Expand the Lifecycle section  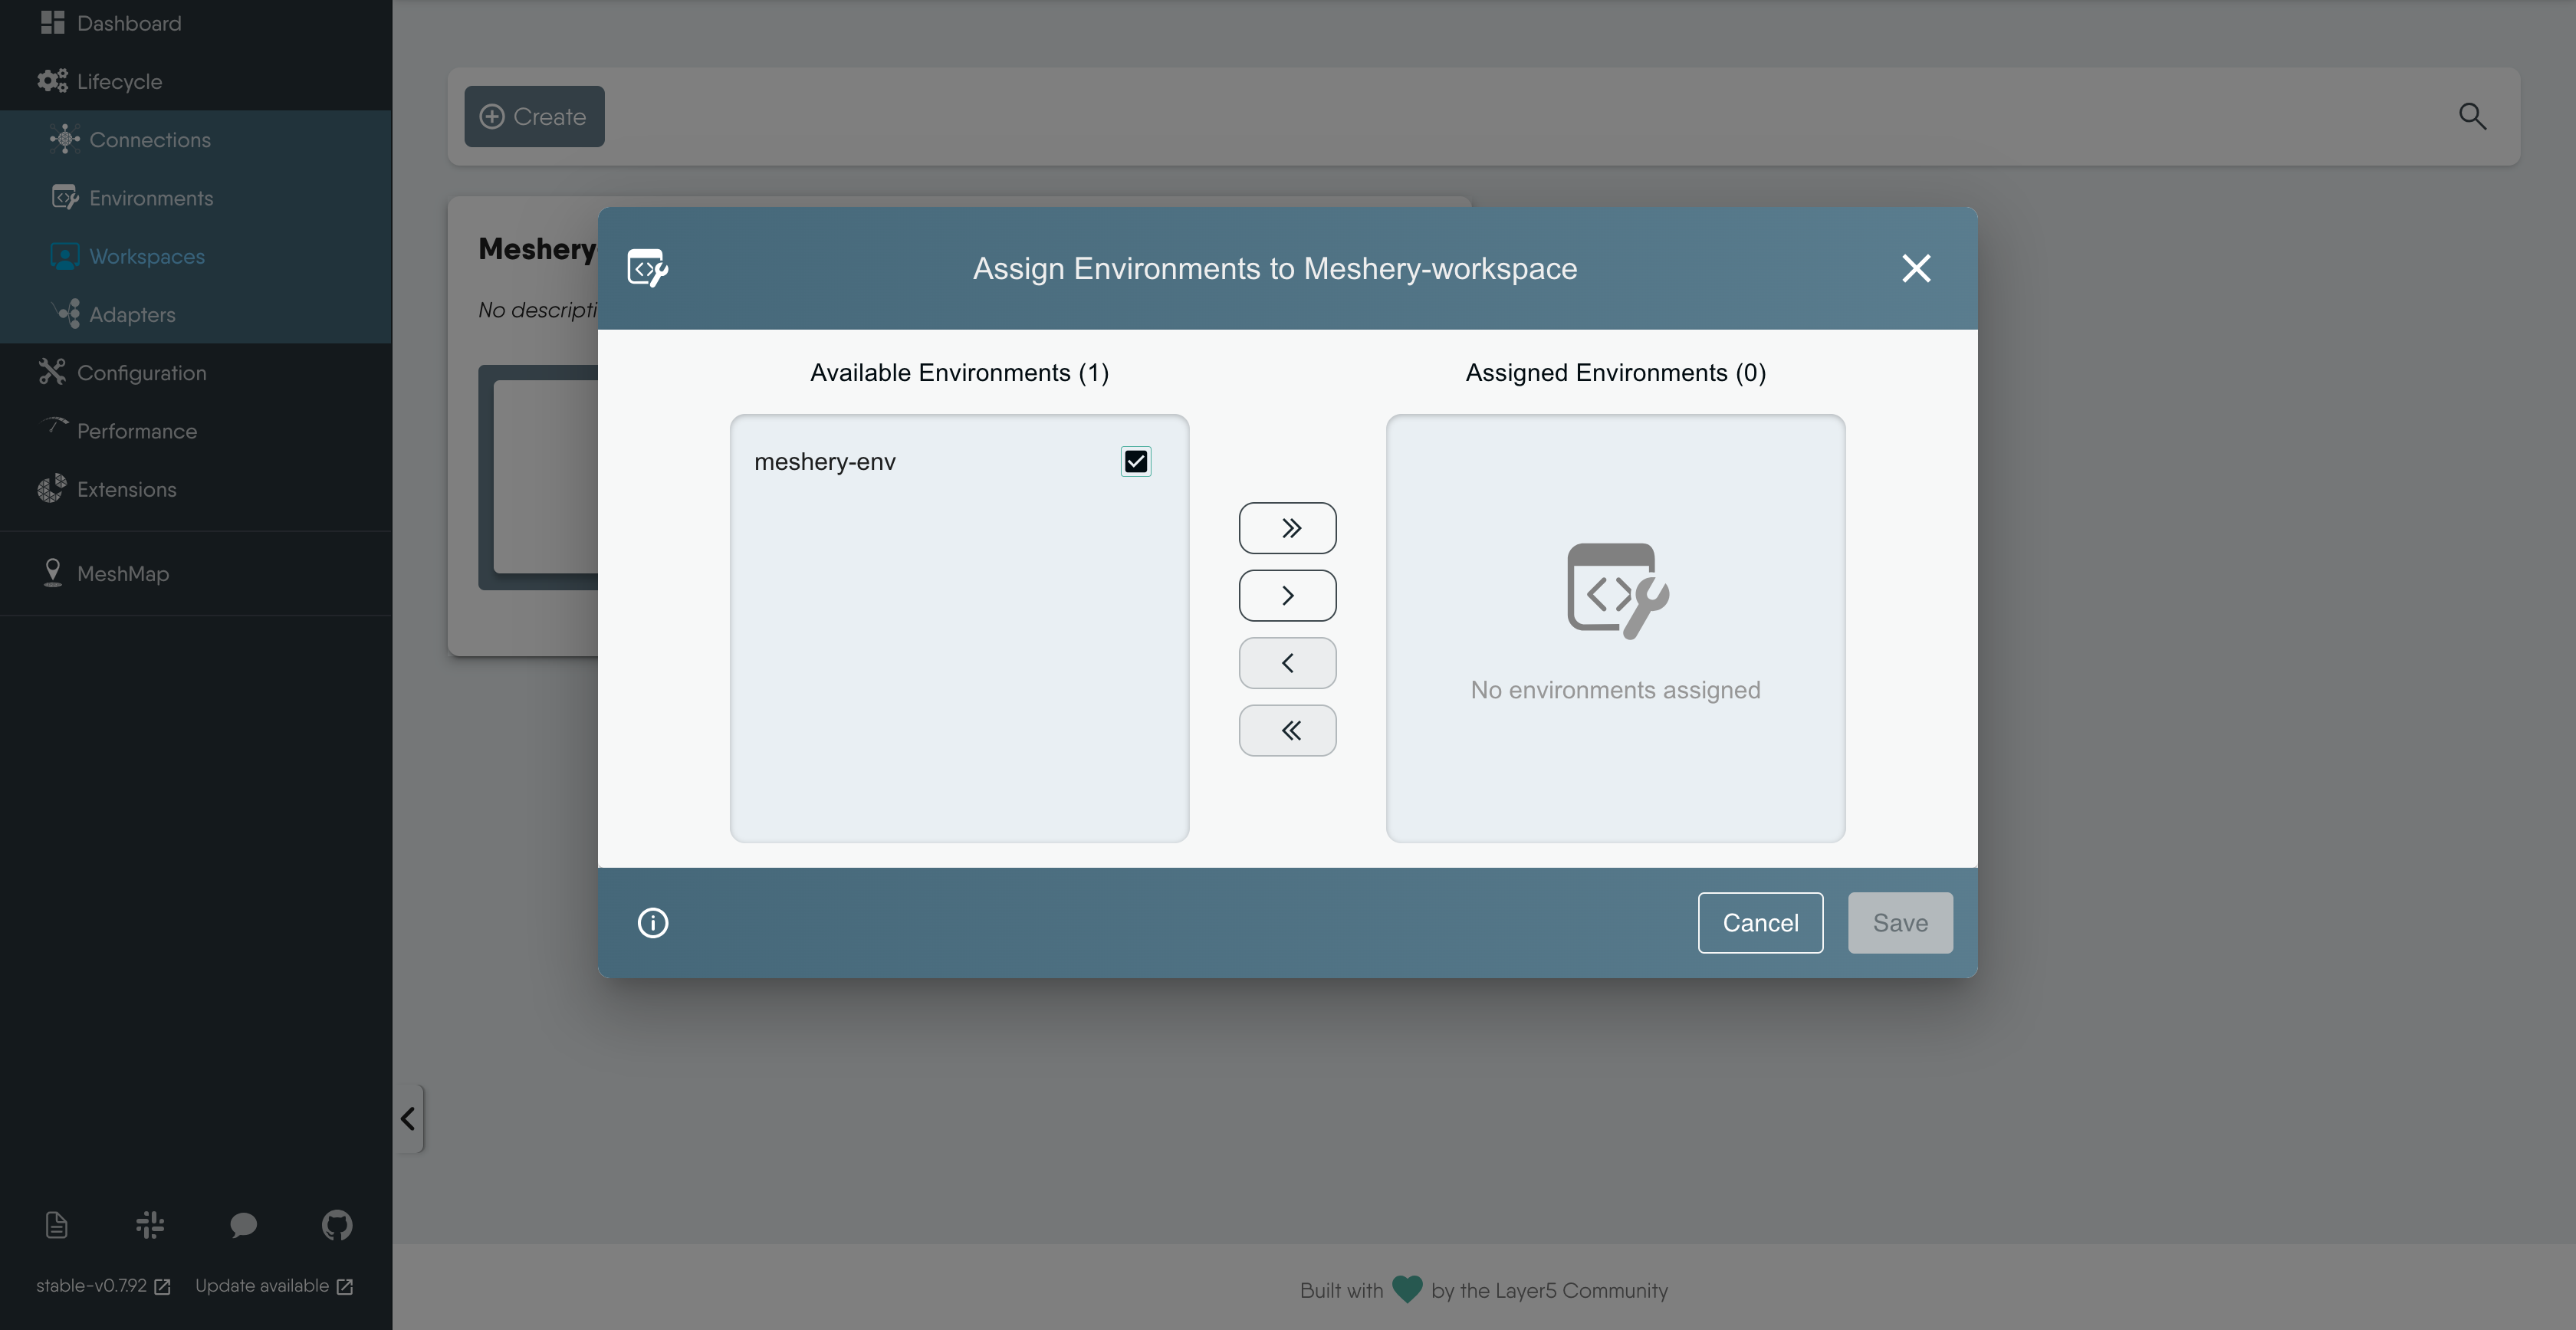click(x=119, y=82)
